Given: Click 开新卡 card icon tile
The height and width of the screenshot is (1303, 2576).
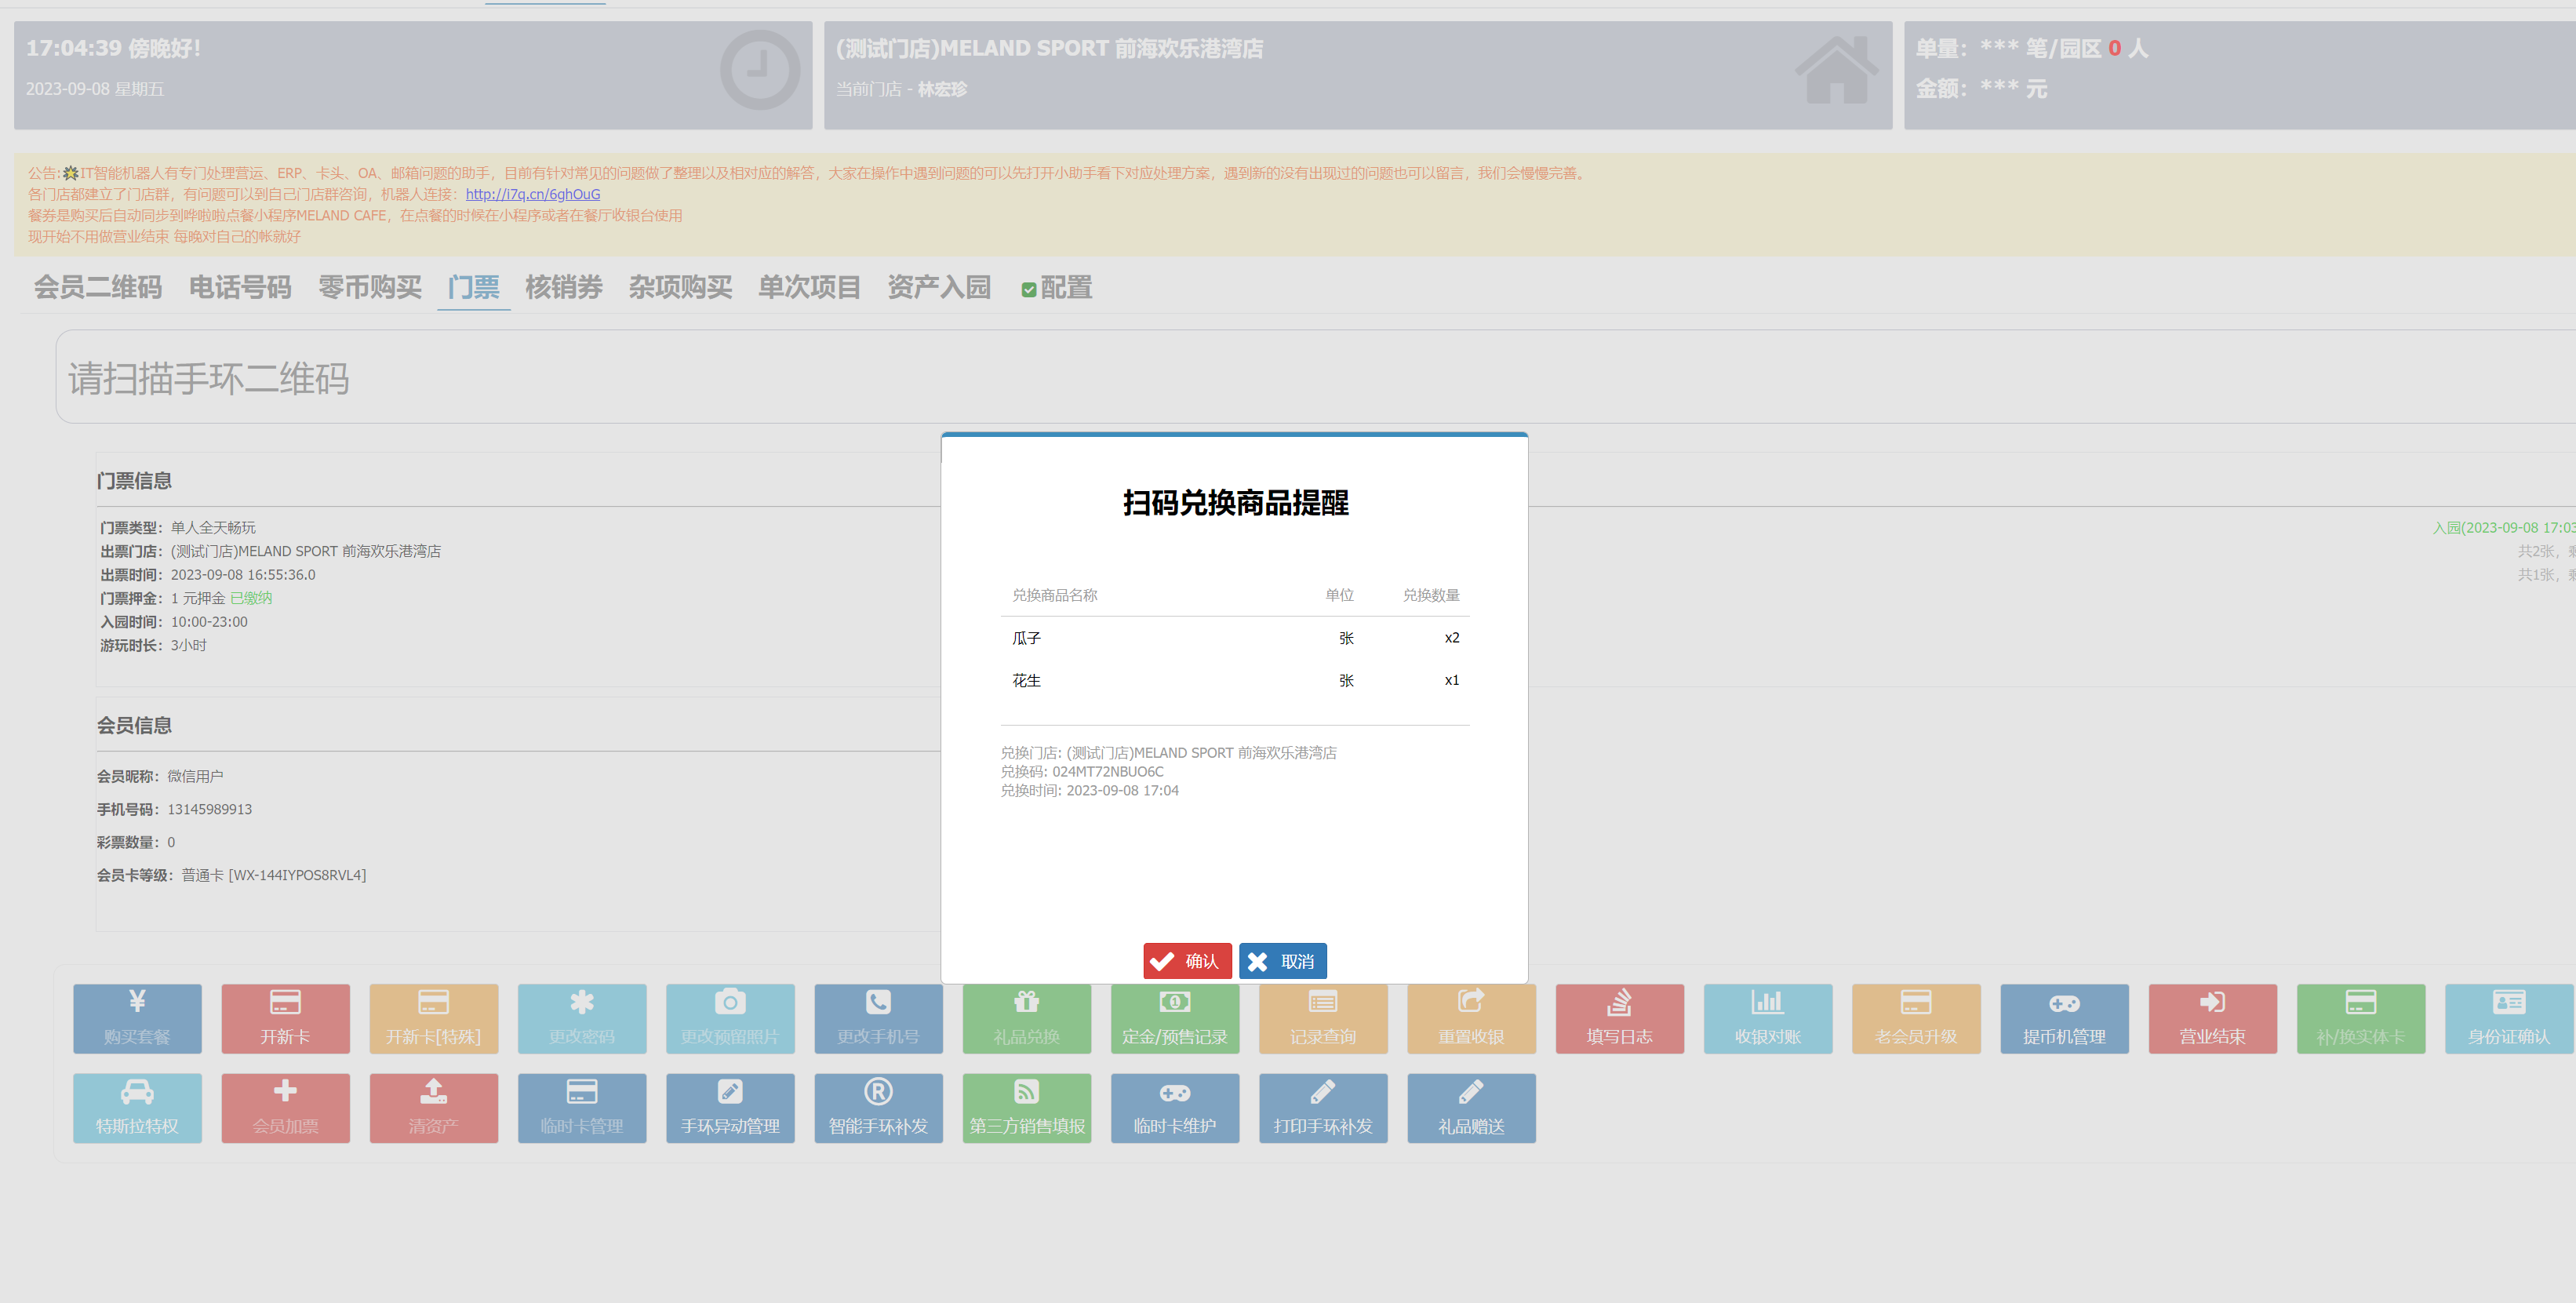Looking at the screenshot, I should [285, 1018].
